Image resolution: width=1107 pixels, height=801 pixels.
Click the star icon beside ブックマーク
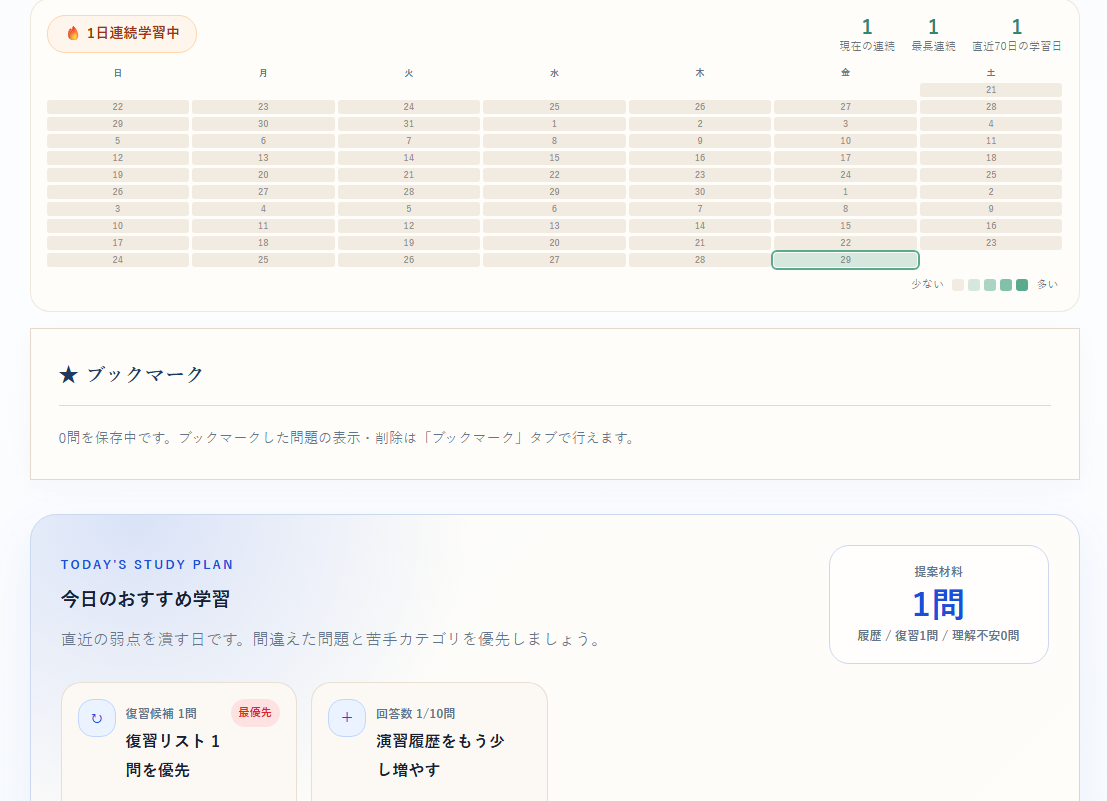pyautogui.click(x=68, y=375)
